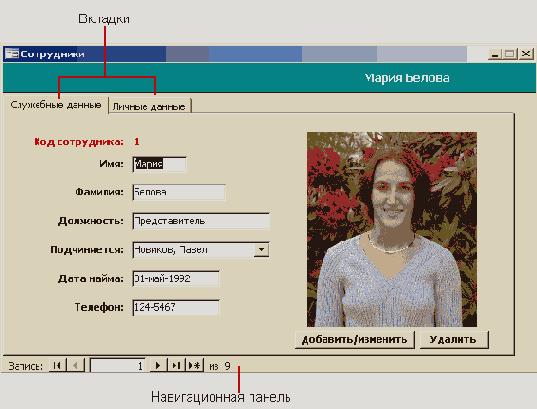Click the Удалить photo button
This screenshot has height=409, width=537.
pyautogui.click(x=454, y=339)
